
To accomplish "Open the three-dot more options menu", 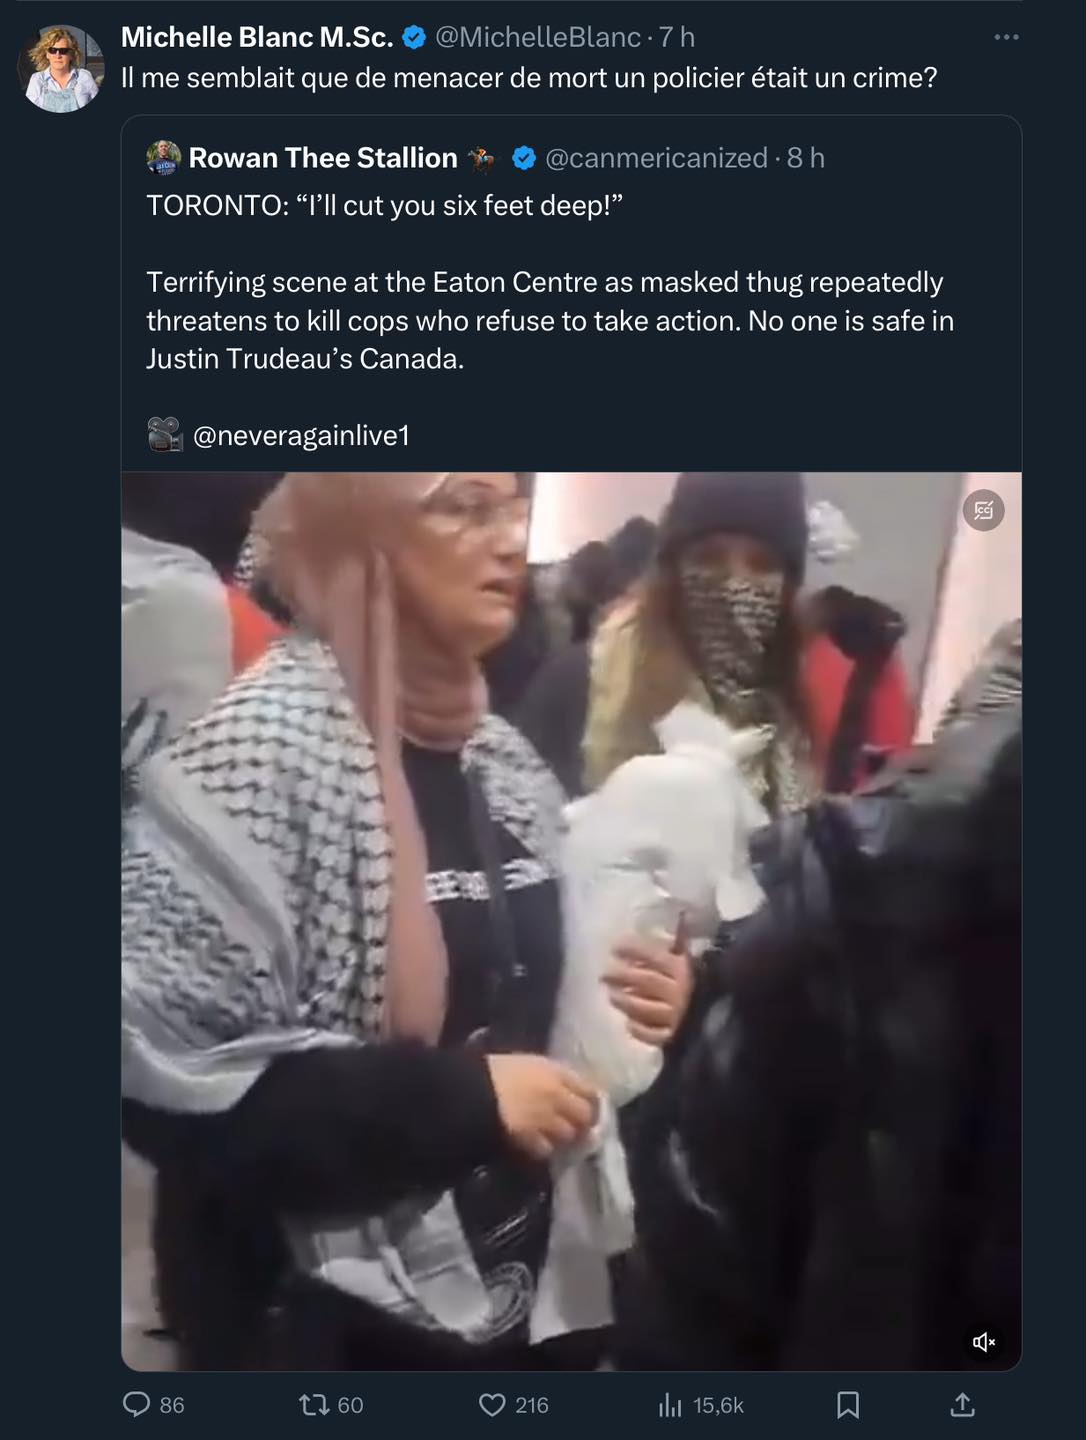I will (1006, 37).
